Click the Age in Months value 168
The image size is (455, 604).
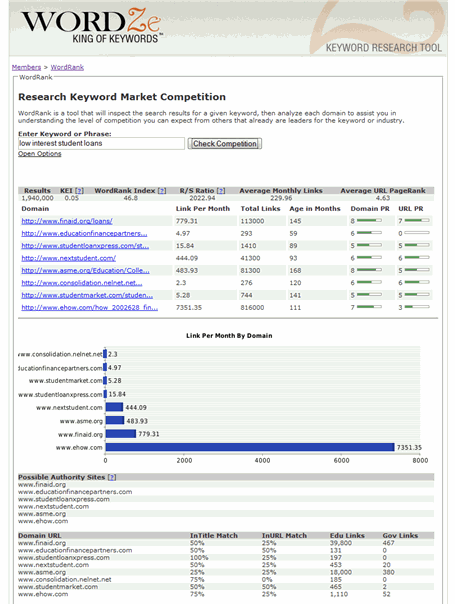(295, 270)
